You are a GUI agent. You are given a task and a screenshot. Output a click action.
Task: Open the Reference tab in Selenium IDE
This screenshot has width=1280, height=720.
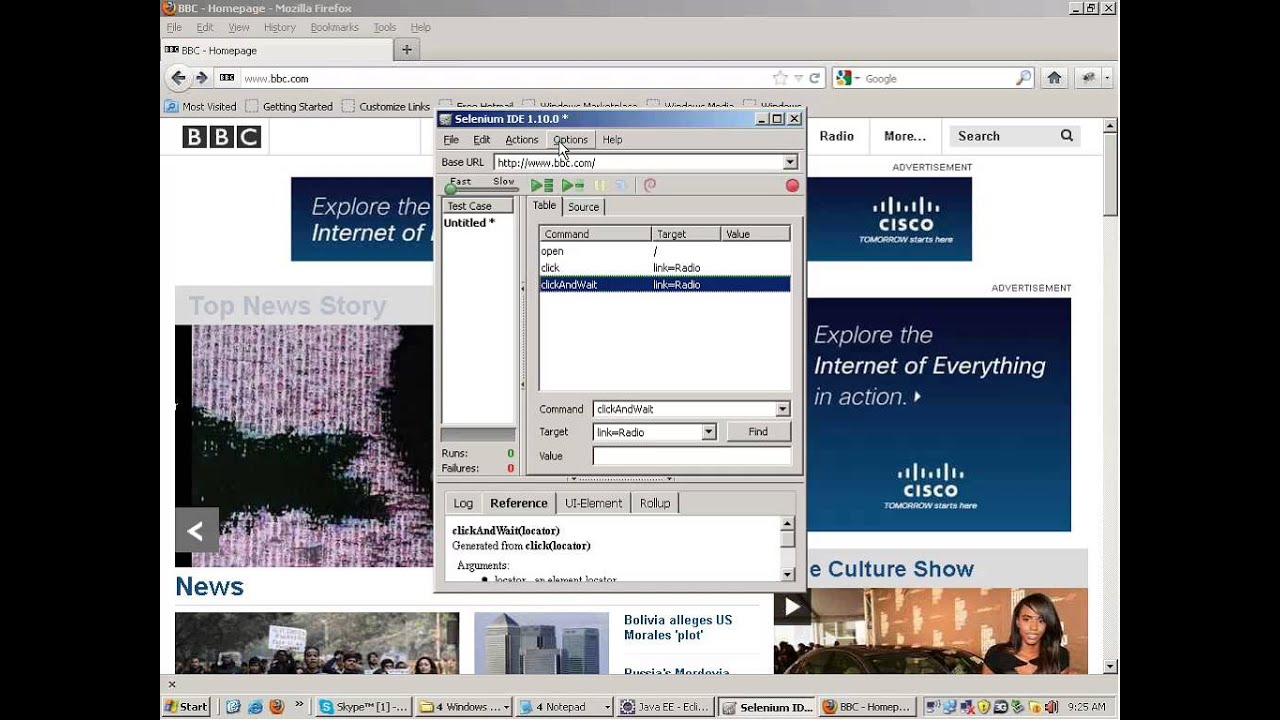tap(519, 503)
